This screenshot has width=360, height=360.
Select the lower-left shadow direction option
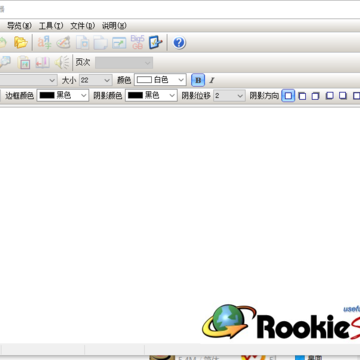pos(329,96)
